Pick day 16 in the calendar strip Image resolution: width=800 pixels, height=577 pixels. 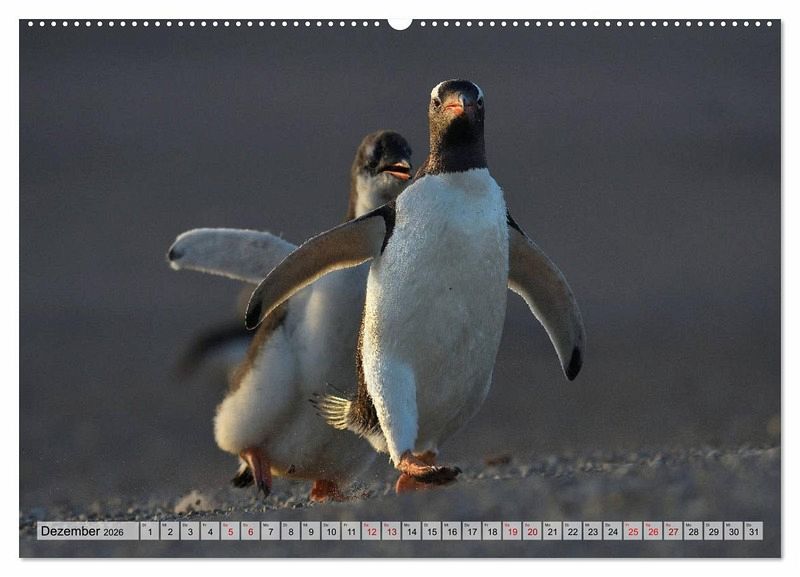coord(451,531)
